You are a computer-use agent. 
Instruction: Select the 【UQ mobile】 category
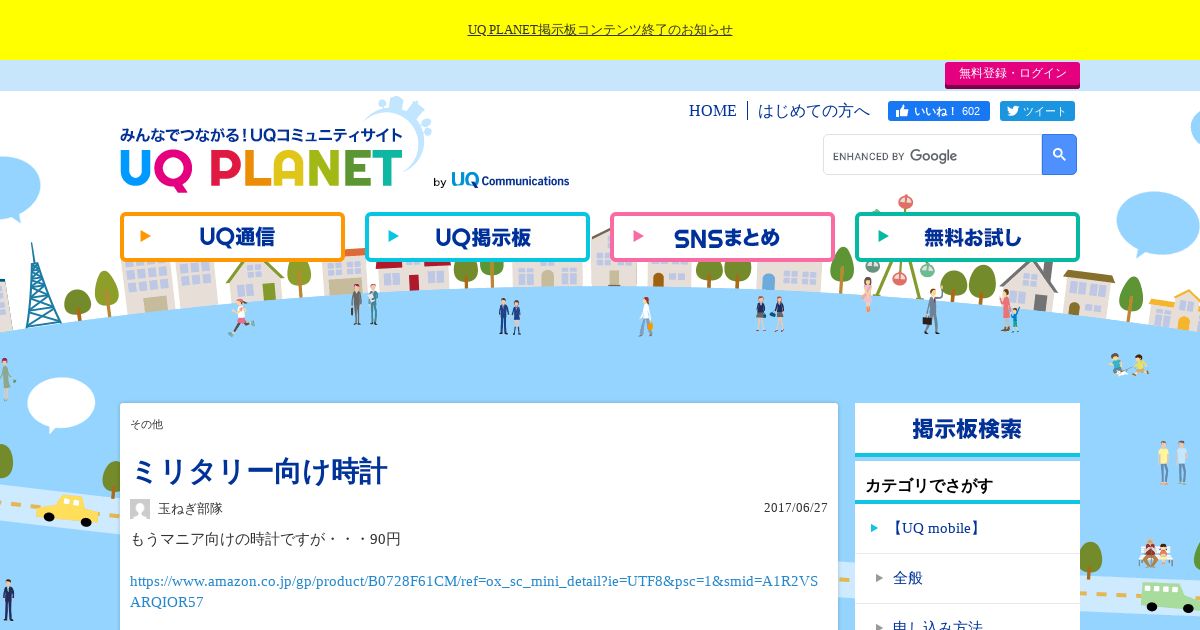coord(936,528)
